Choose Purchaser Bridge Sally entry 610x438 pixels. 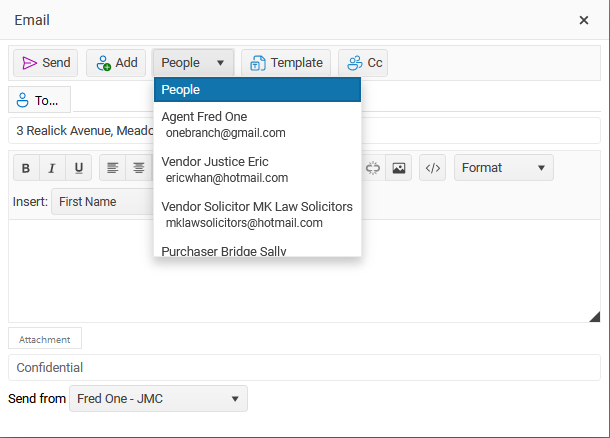point(257,250)
